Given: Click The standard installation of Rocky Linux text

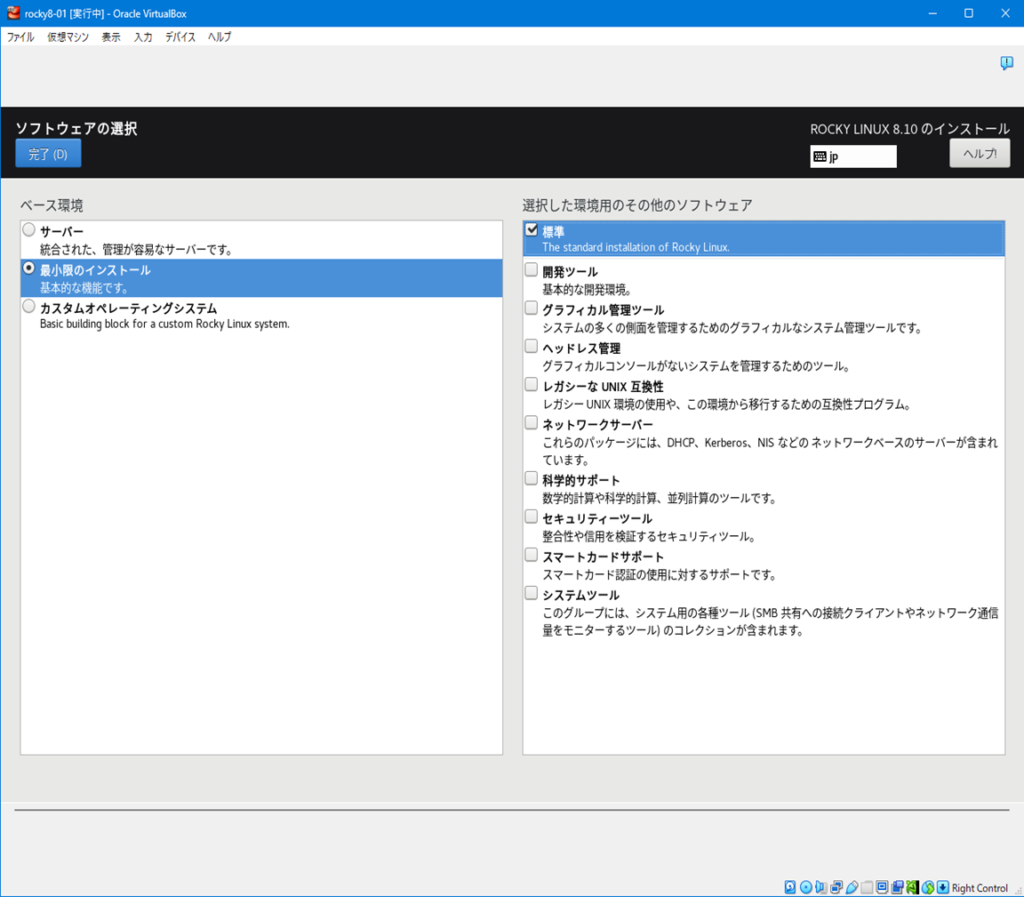Looking at the screenshot, I should pos(636,247).
